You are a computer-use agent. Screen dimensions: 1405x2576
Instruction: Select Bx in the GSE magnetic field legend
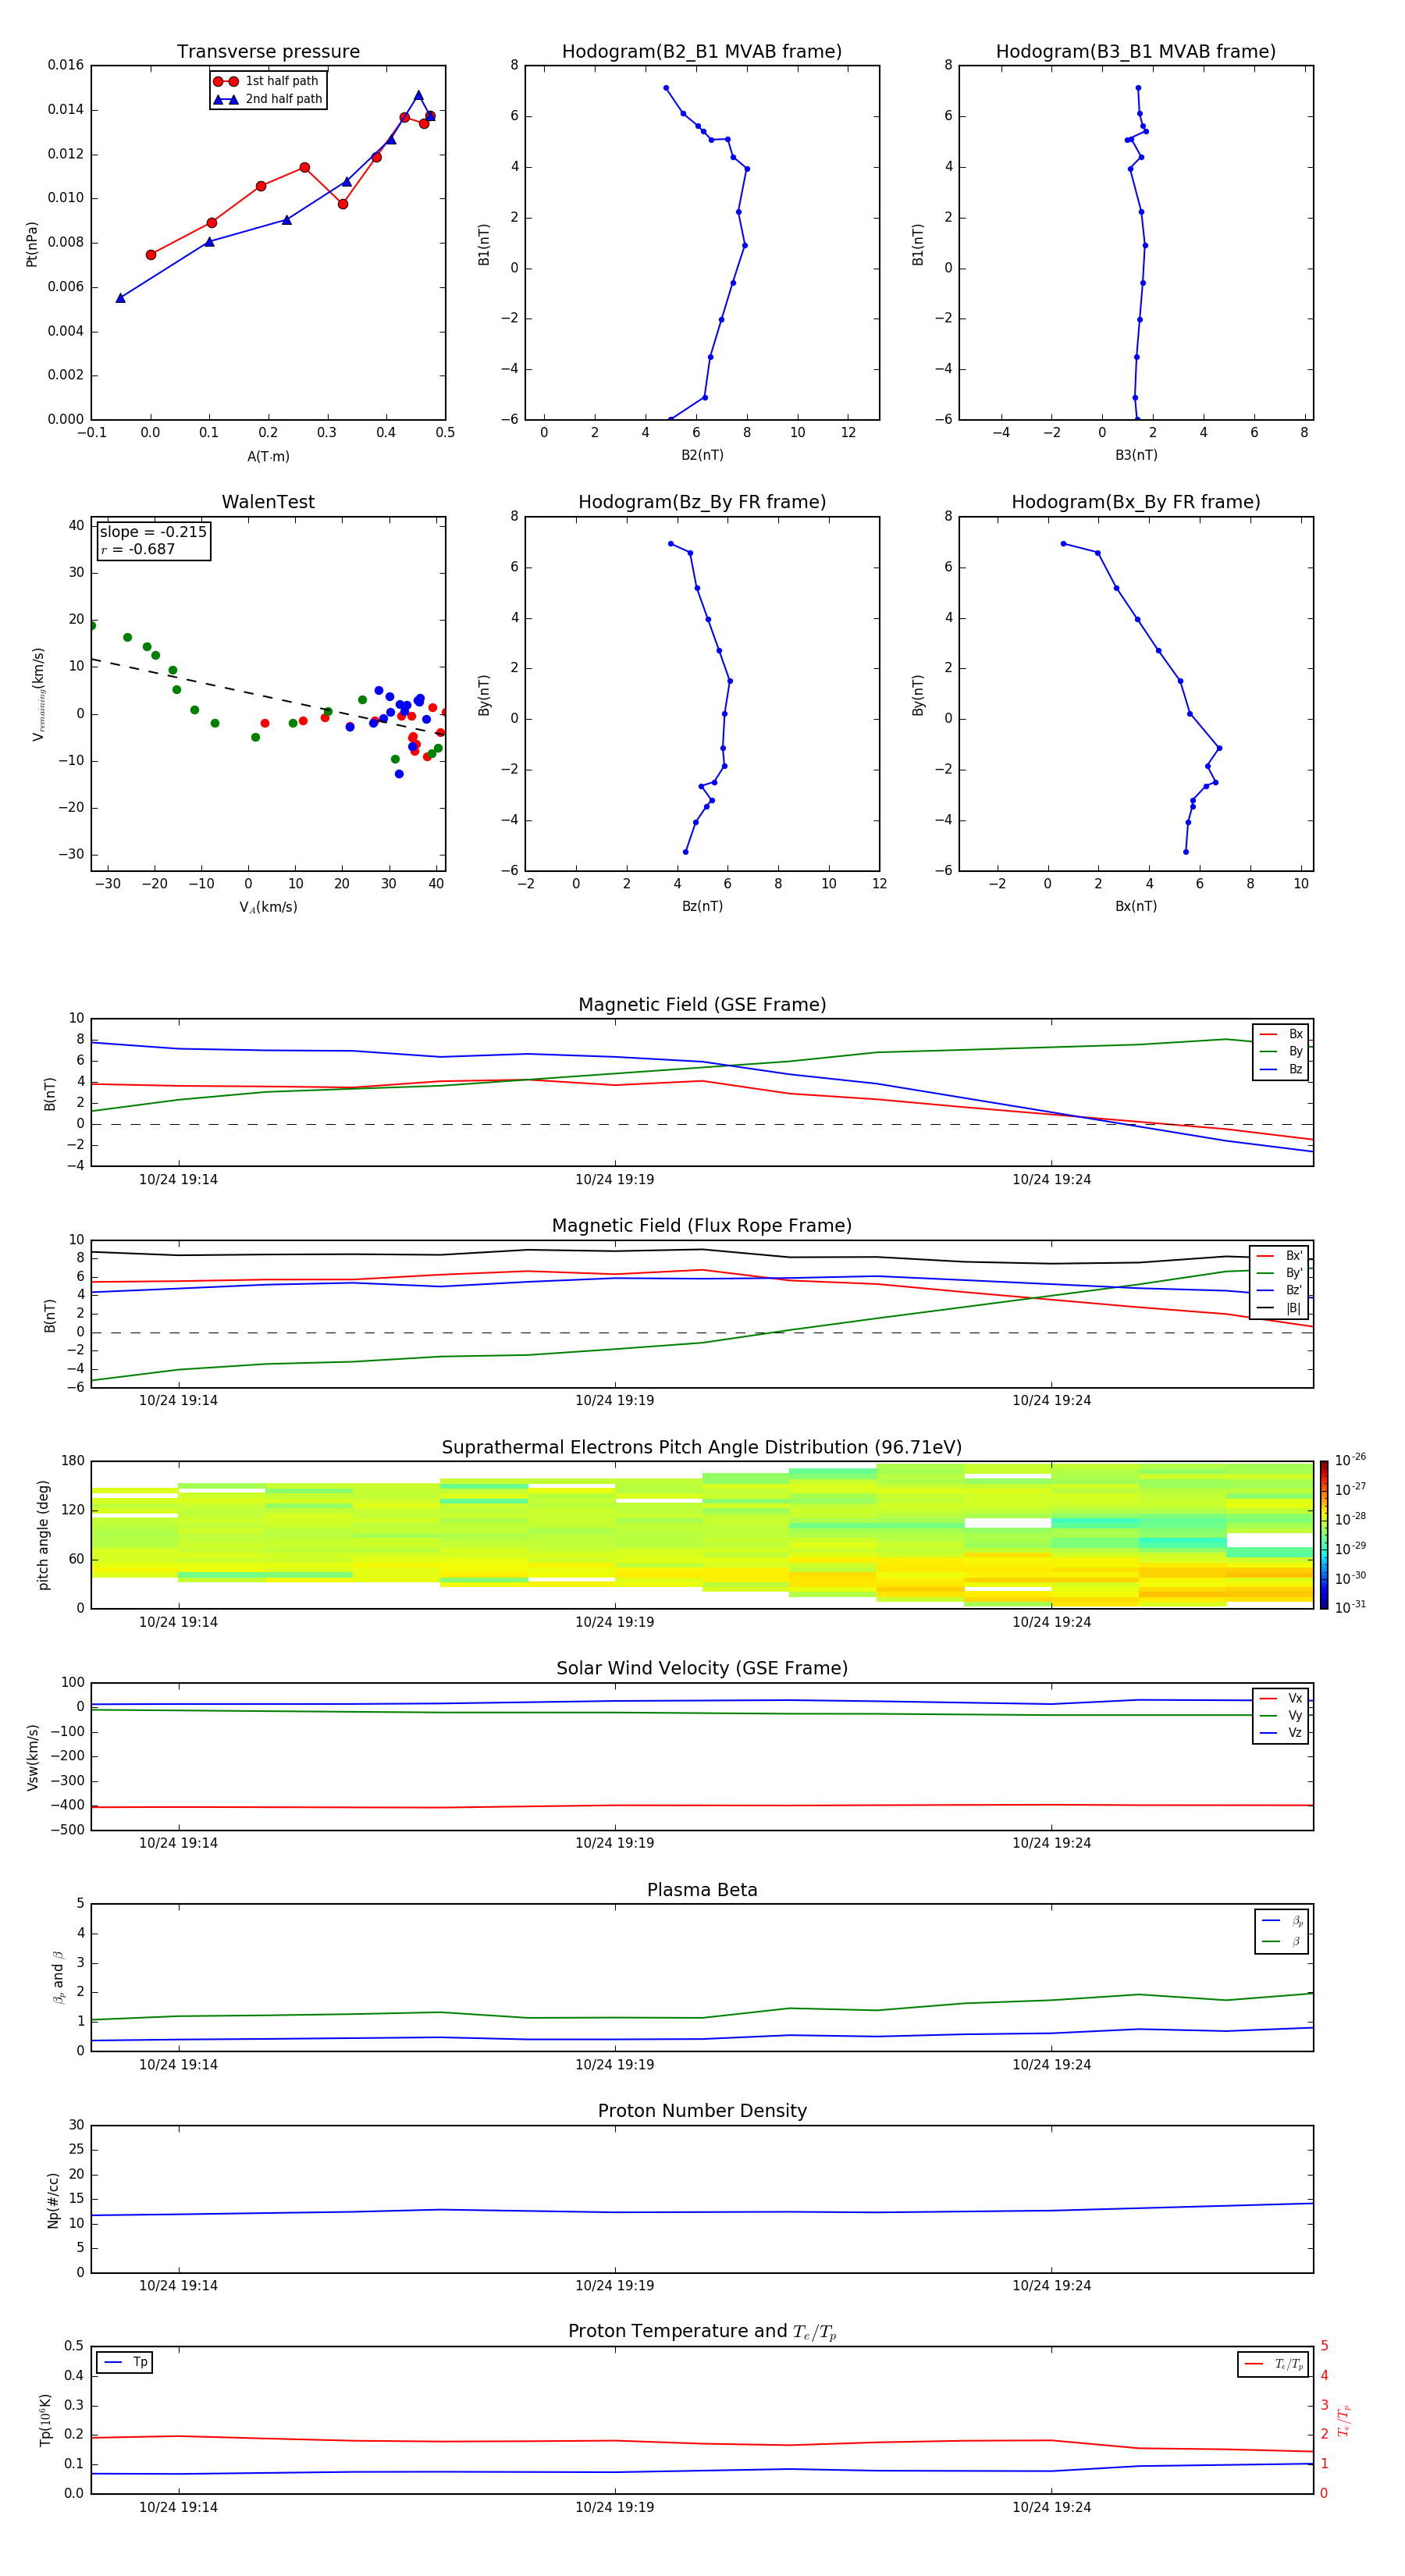pos(1281,1034)
